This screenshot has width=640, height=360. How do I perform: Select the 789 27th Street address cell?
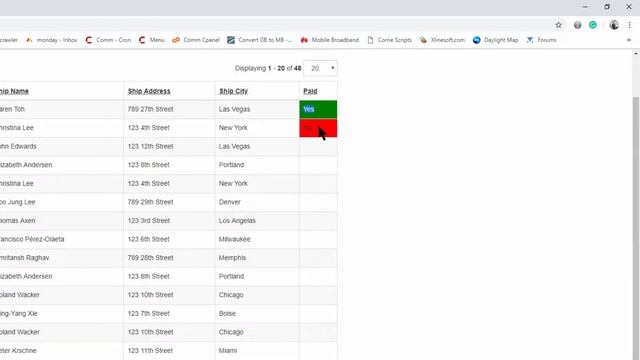pos(169,109)
